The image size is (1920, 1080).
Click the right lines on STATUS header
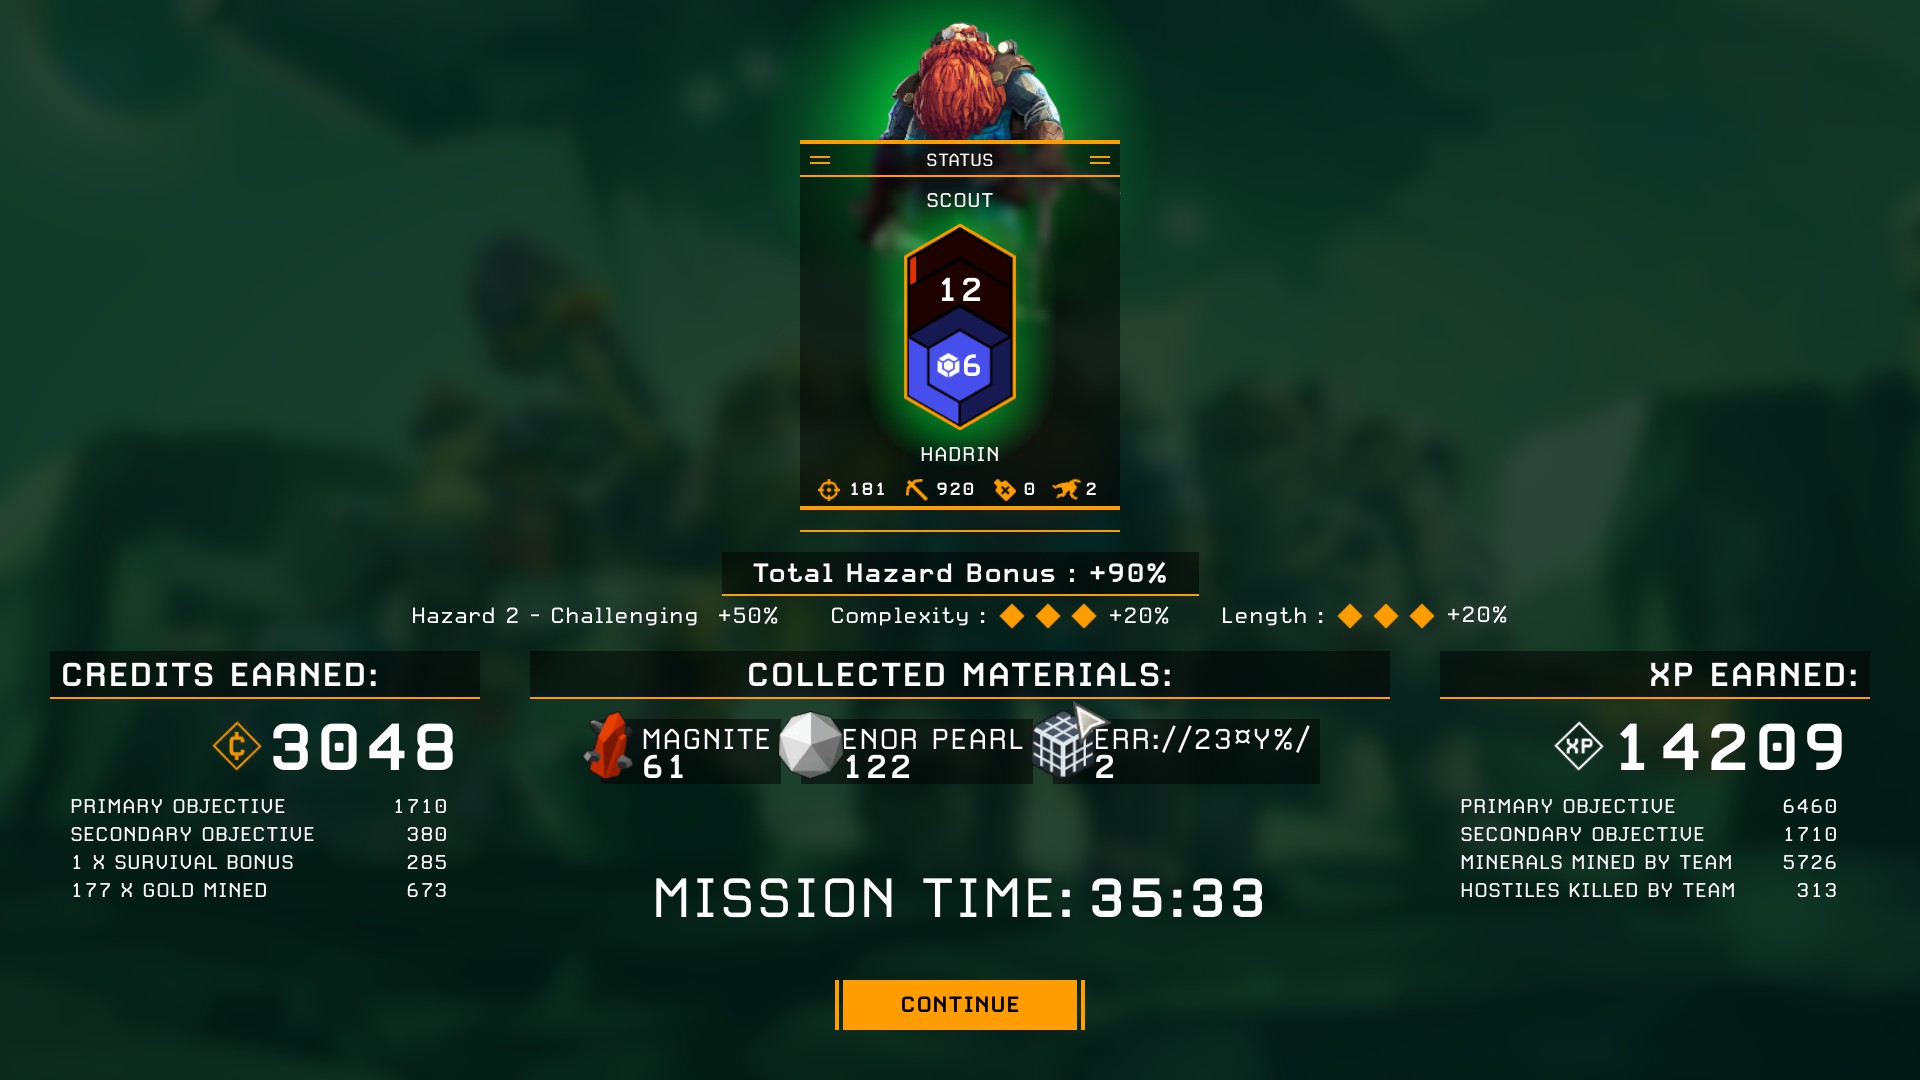coord(1100,160)
